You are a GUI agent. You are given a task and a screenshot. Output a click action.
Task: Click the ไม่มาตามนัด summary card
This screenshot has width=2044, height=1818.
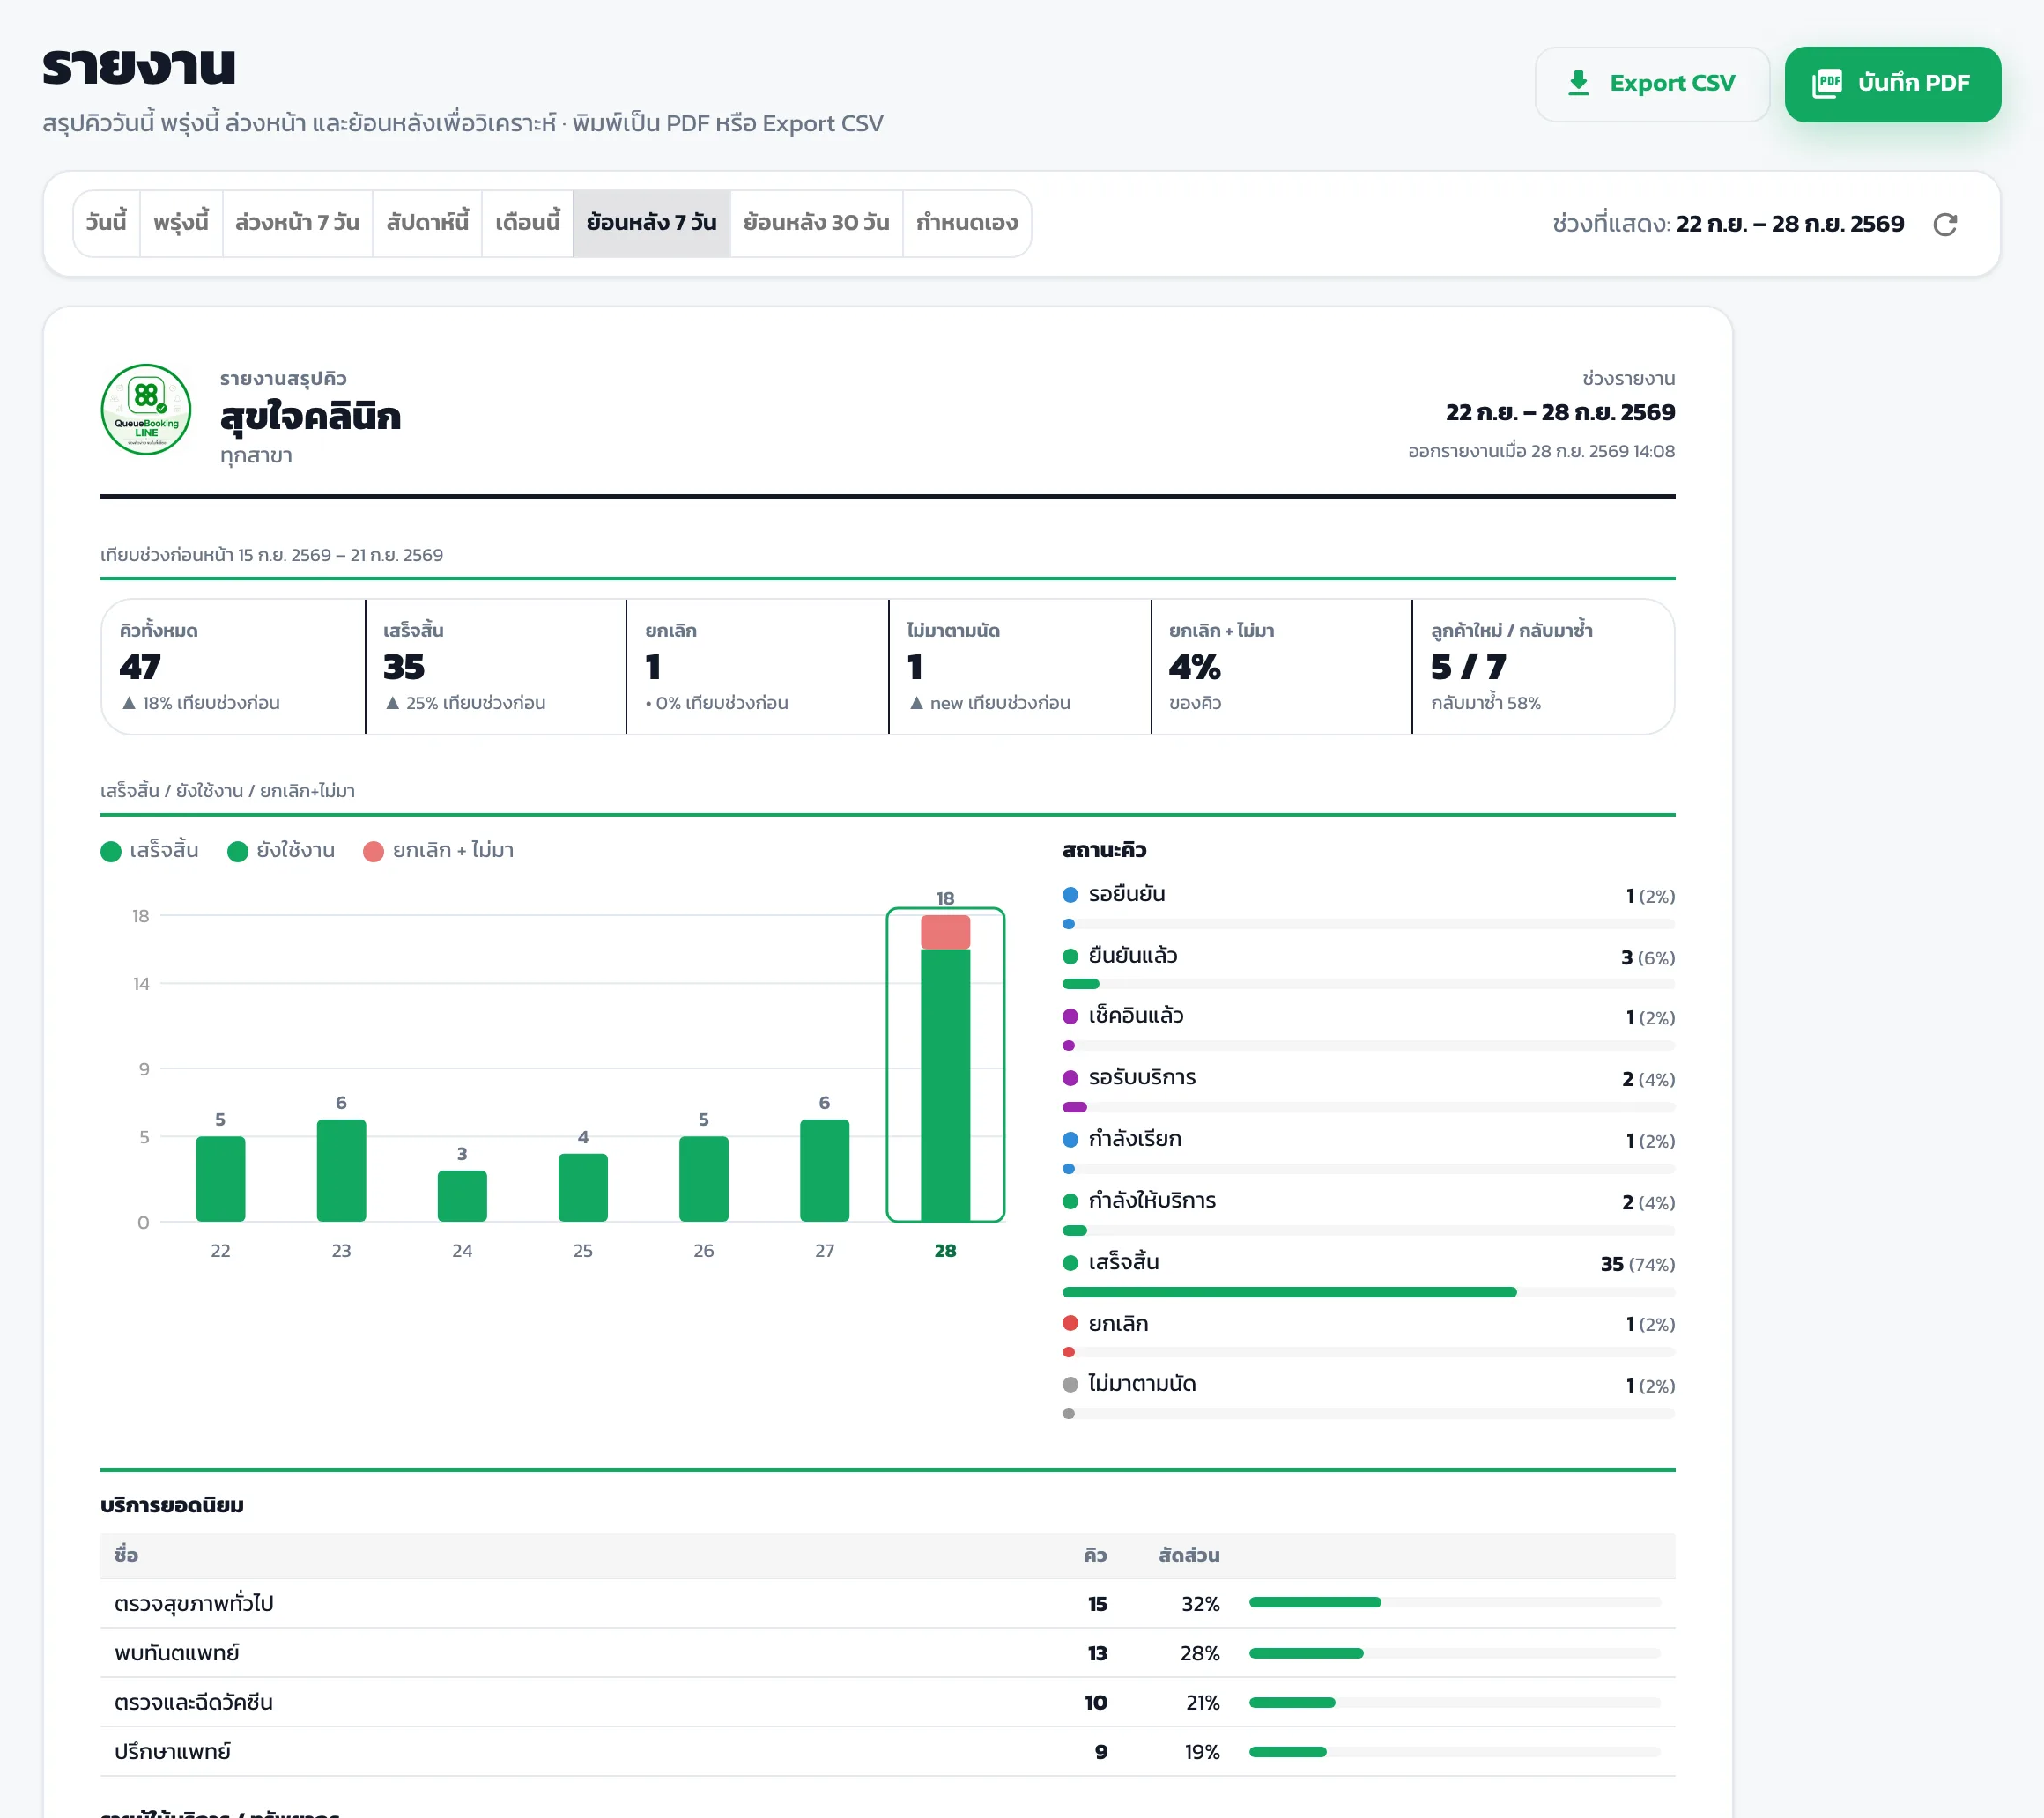(1020, 667)
